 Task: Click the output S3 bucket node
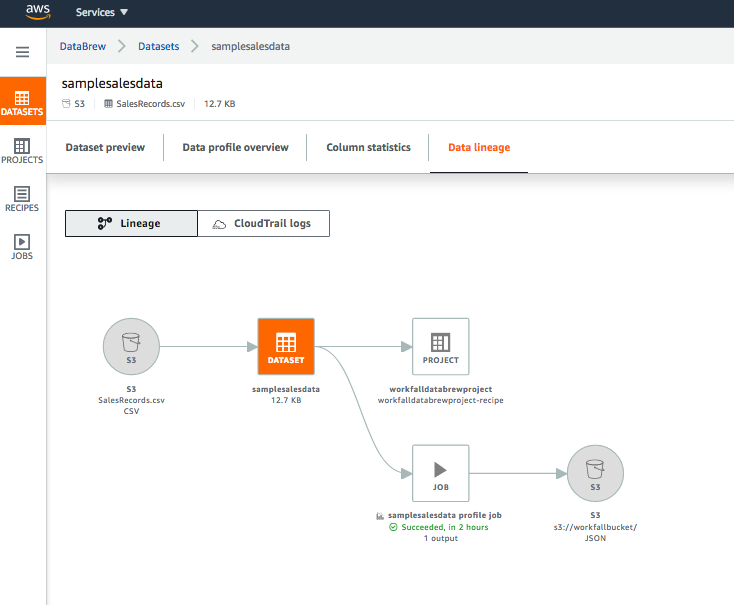(595, 473)
